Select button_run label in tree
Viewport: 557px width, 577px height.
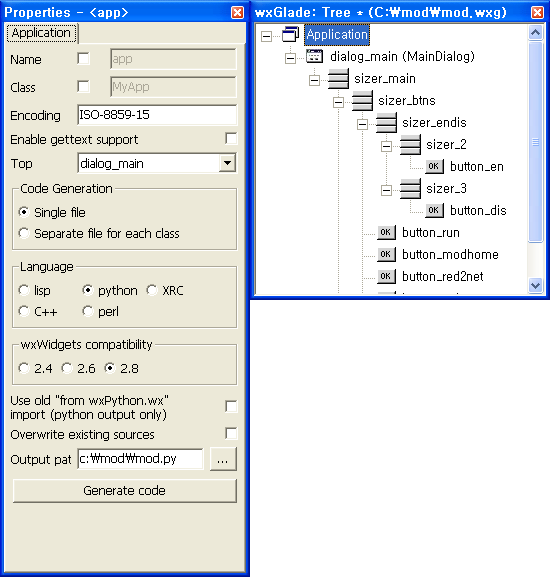(431, 233)
